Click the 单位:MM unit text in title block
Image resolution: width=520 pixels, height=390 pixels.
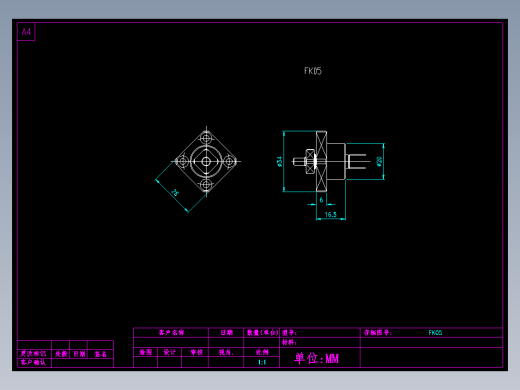tap(316, 358)
